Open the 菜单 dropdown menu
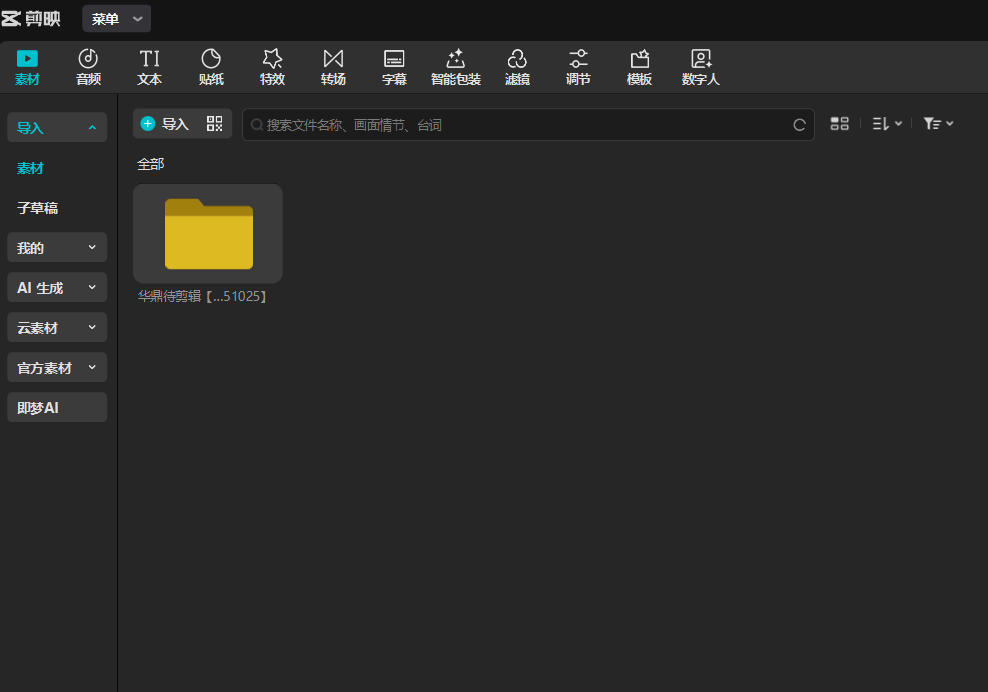The height and width of the screenshot is (692, 988). [117, 19]
